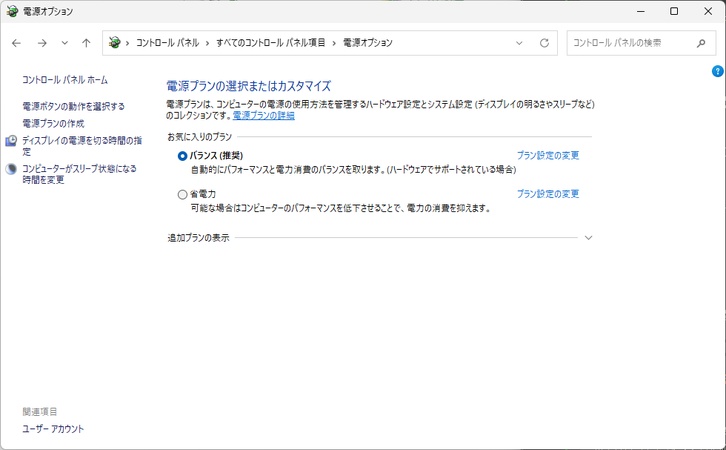
Task: Click the sleep moon icon in the sidebar
Action: (11, 169)
